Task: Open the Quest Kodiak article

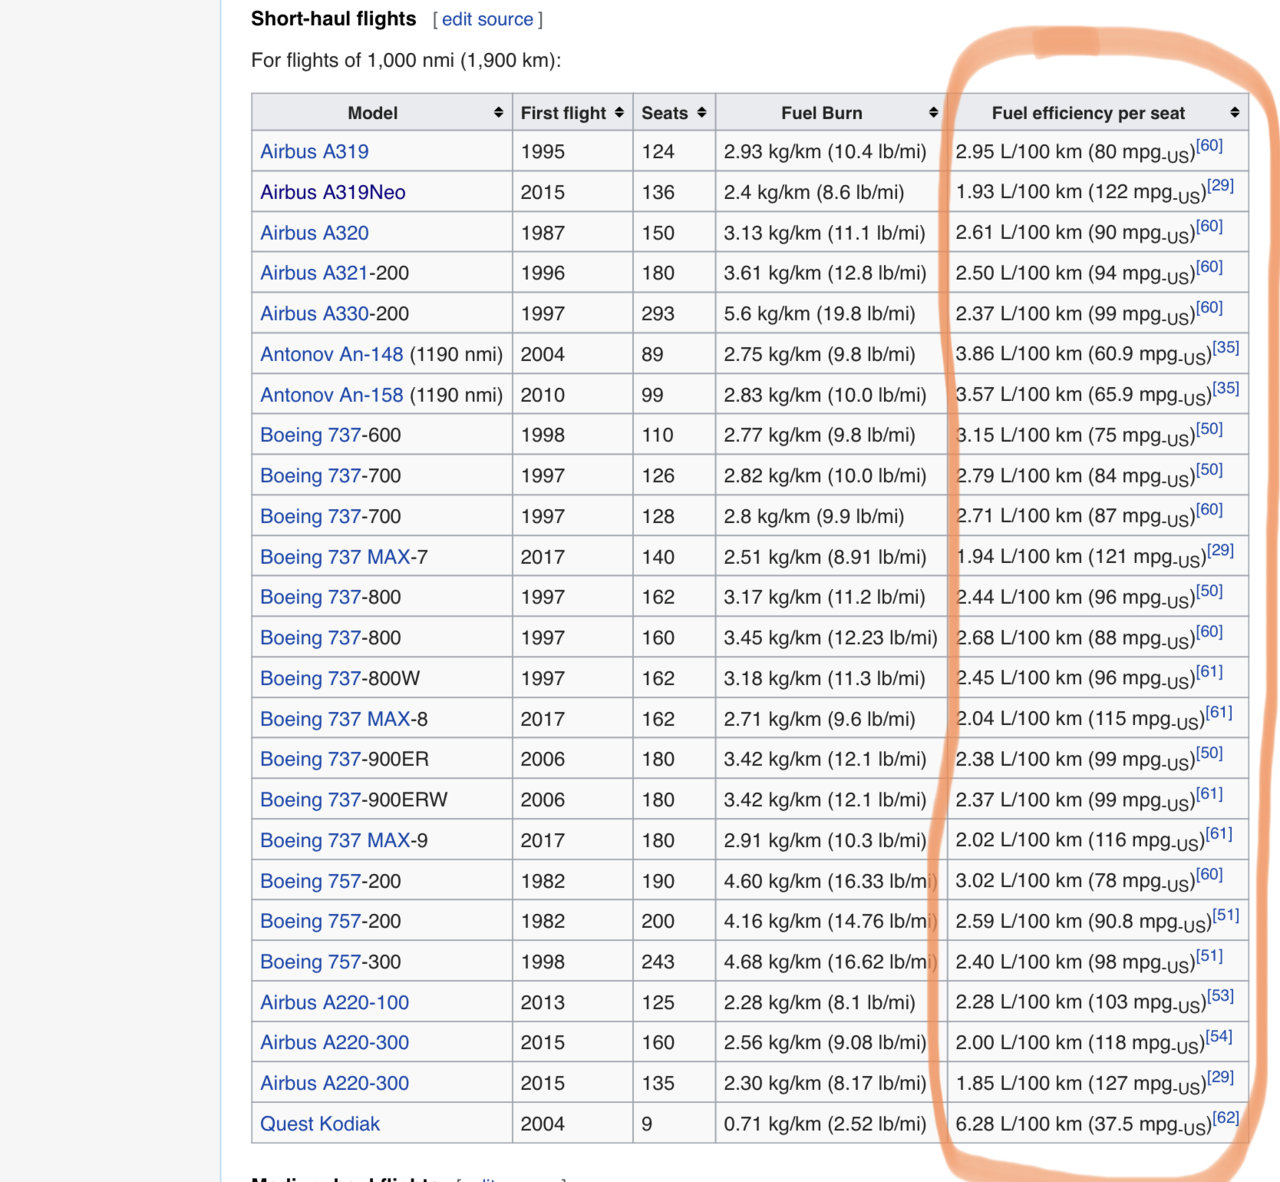Action: pyautogui.click(x=320, y=1124)
